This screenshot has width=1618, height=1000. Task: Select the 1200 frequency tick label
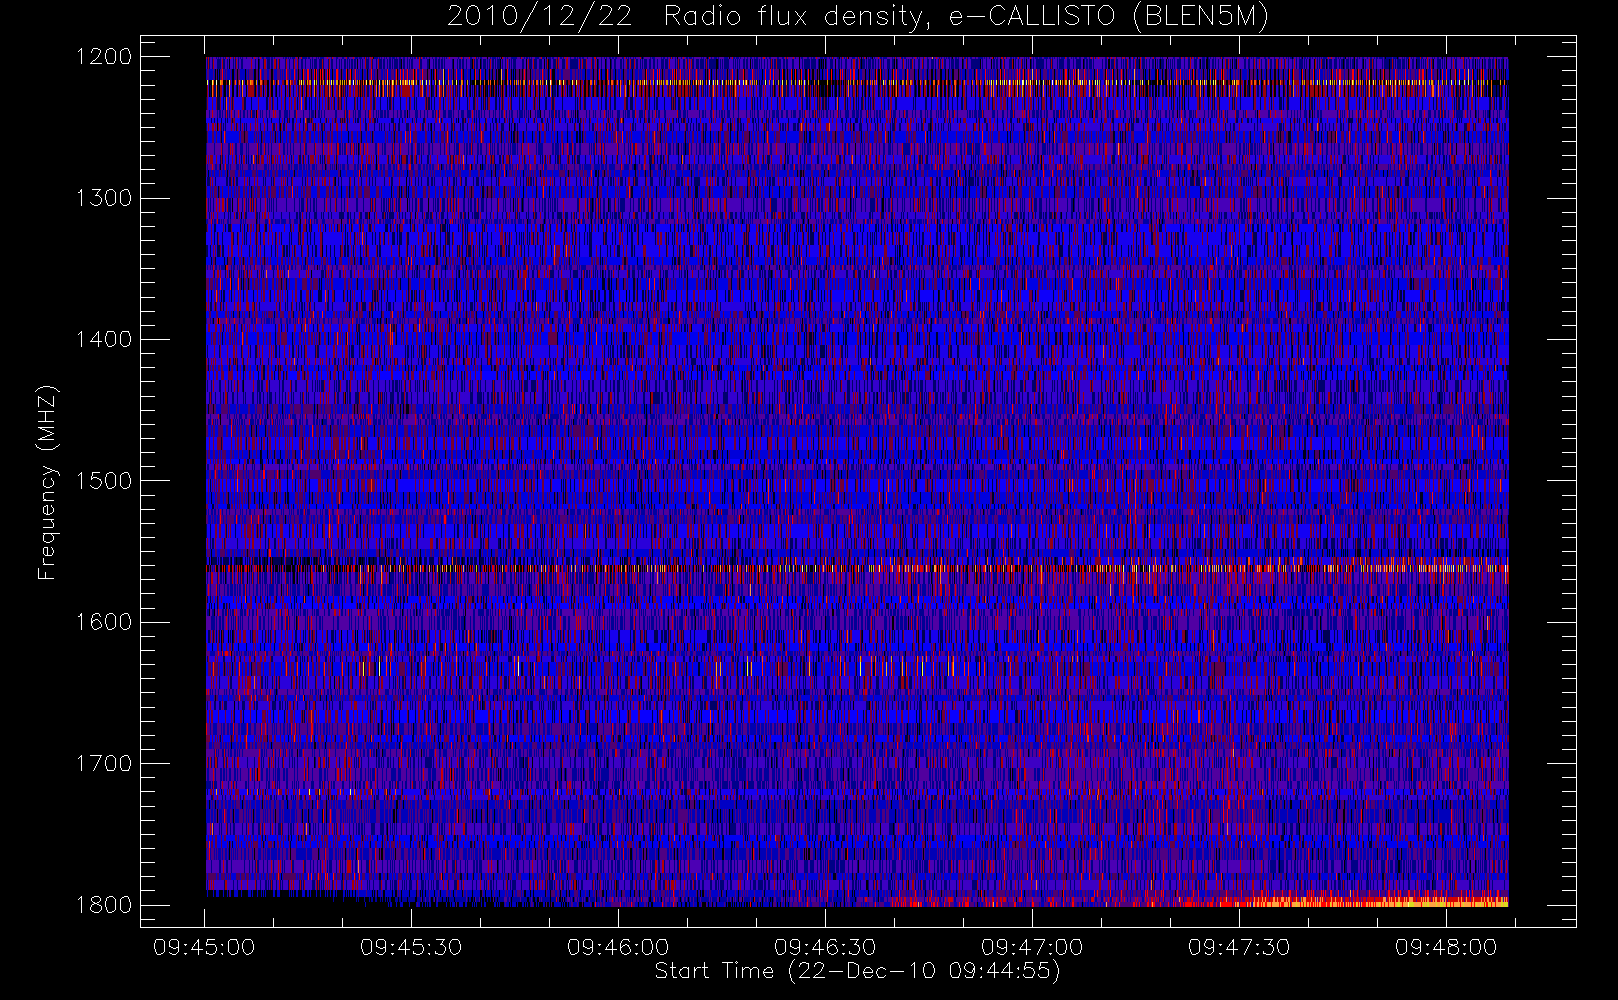point(104,57)
